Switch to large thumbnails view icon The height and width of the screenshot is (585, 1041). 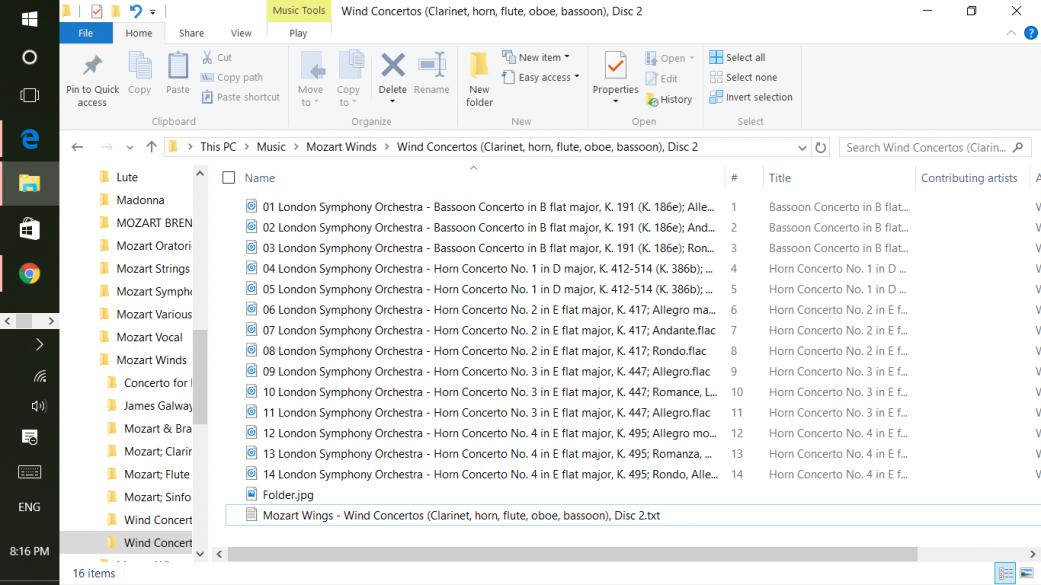[x=1026, y=573]
